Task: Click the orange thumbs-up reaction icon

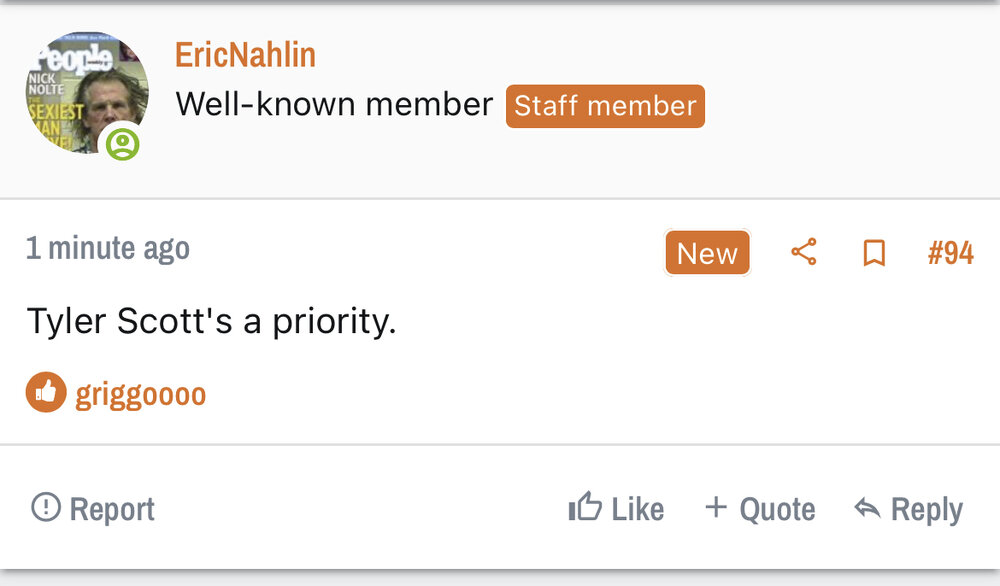Action: click(46, 393)
